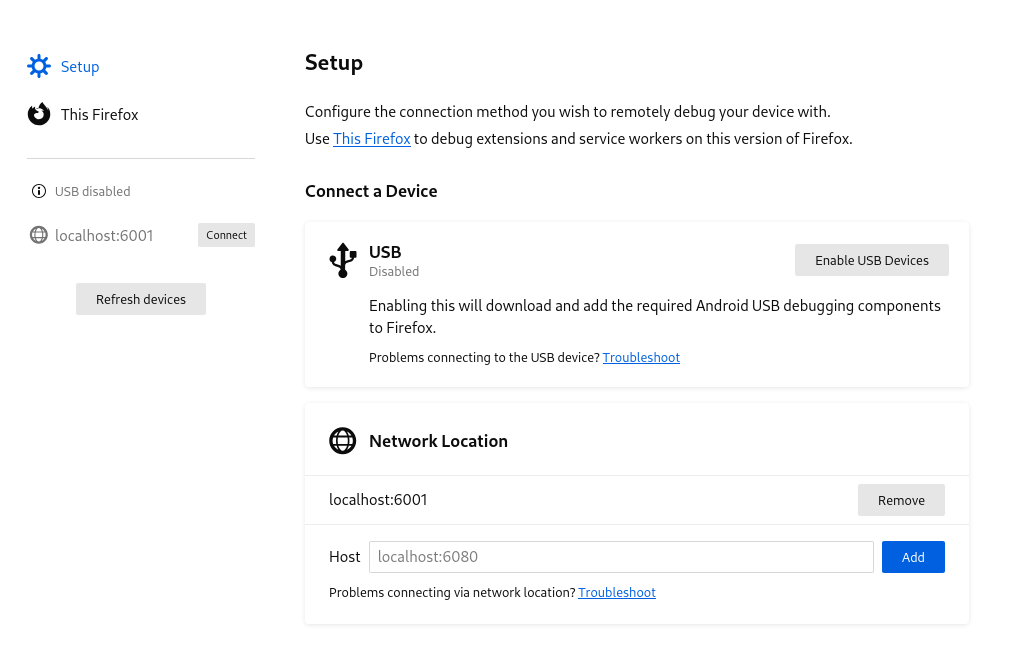Click the USB trident icon in card

coord(342,260)
